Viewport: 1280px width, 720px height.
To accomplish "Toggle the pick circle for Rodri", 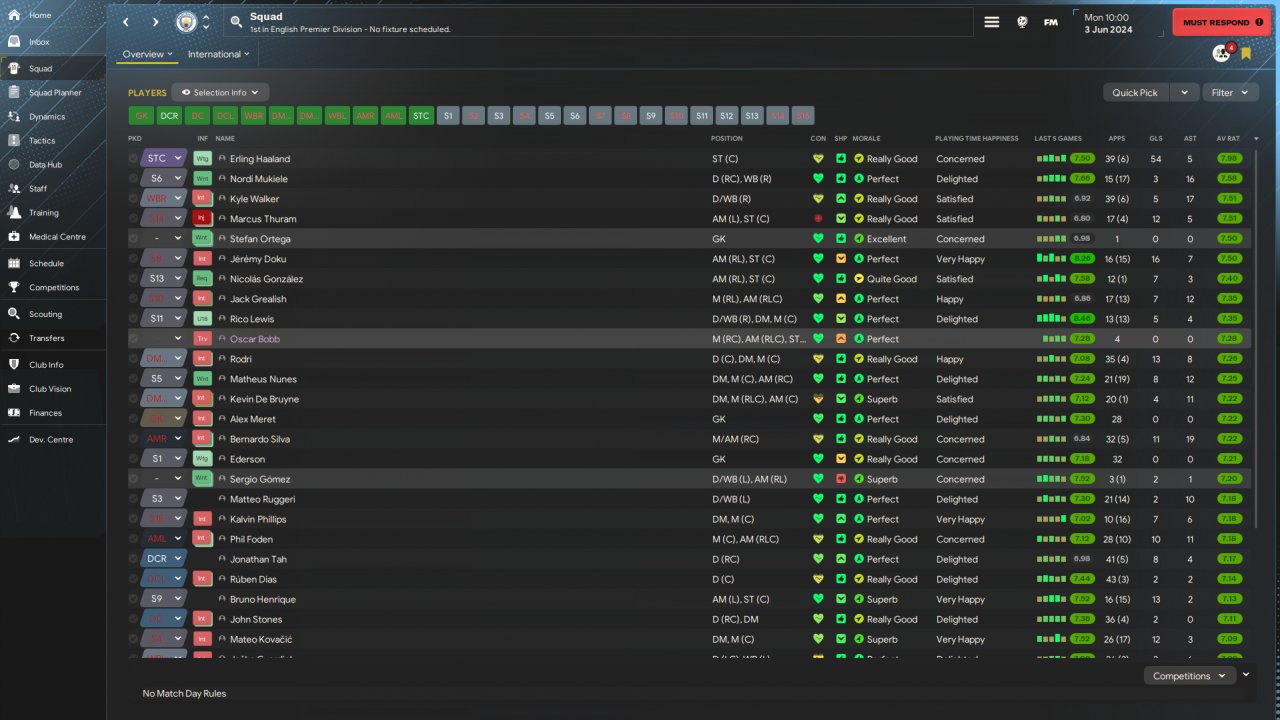I will tap(133, 358).
